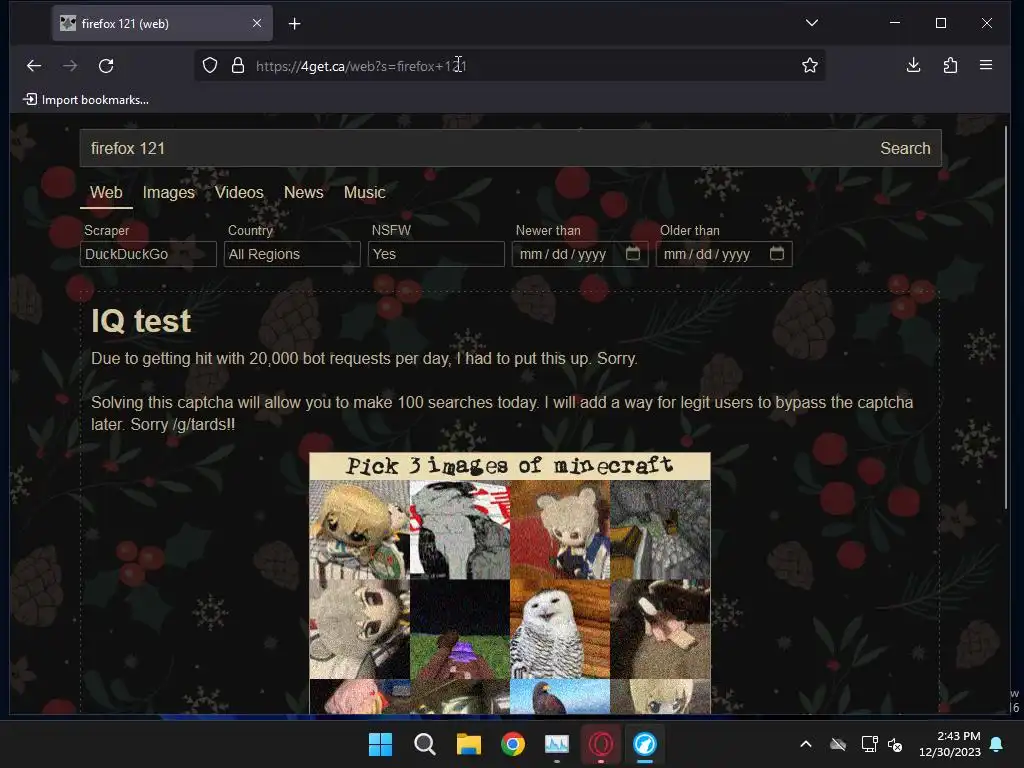Click the 4get.ca URL address bar
This screenshot has height=768, width=1024.
(x=509, y=65)
